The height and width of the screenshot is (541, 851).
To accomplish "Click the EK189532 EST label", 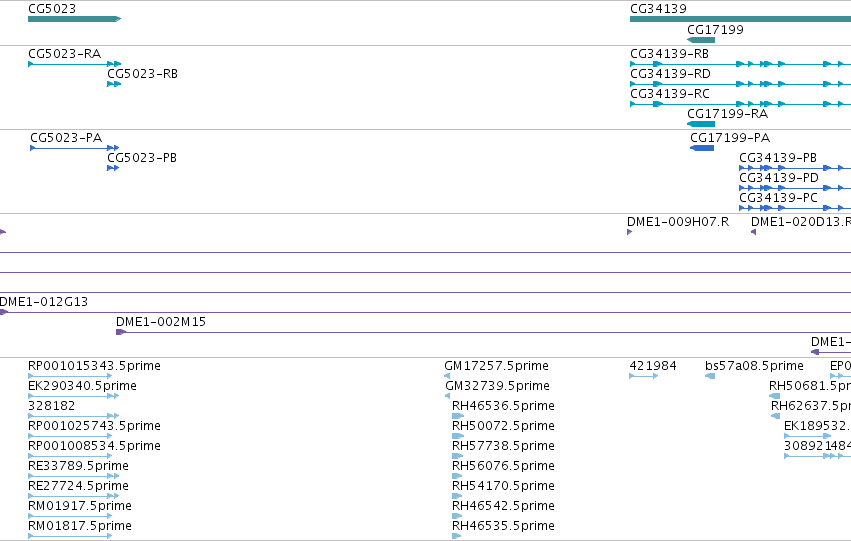I will [x=817, y=426].
